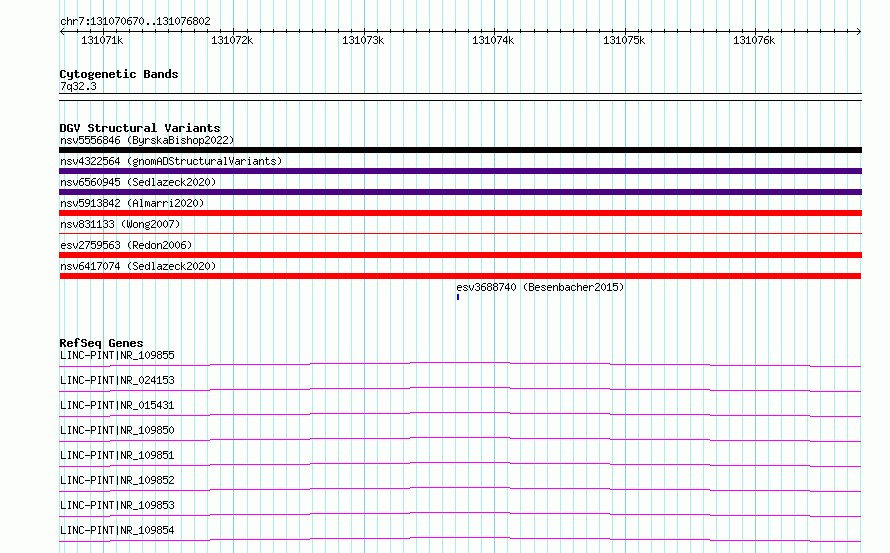Select transcript LINC-PINT|NR_109853
The image size is (890, 553).
(x=117, y=505)
